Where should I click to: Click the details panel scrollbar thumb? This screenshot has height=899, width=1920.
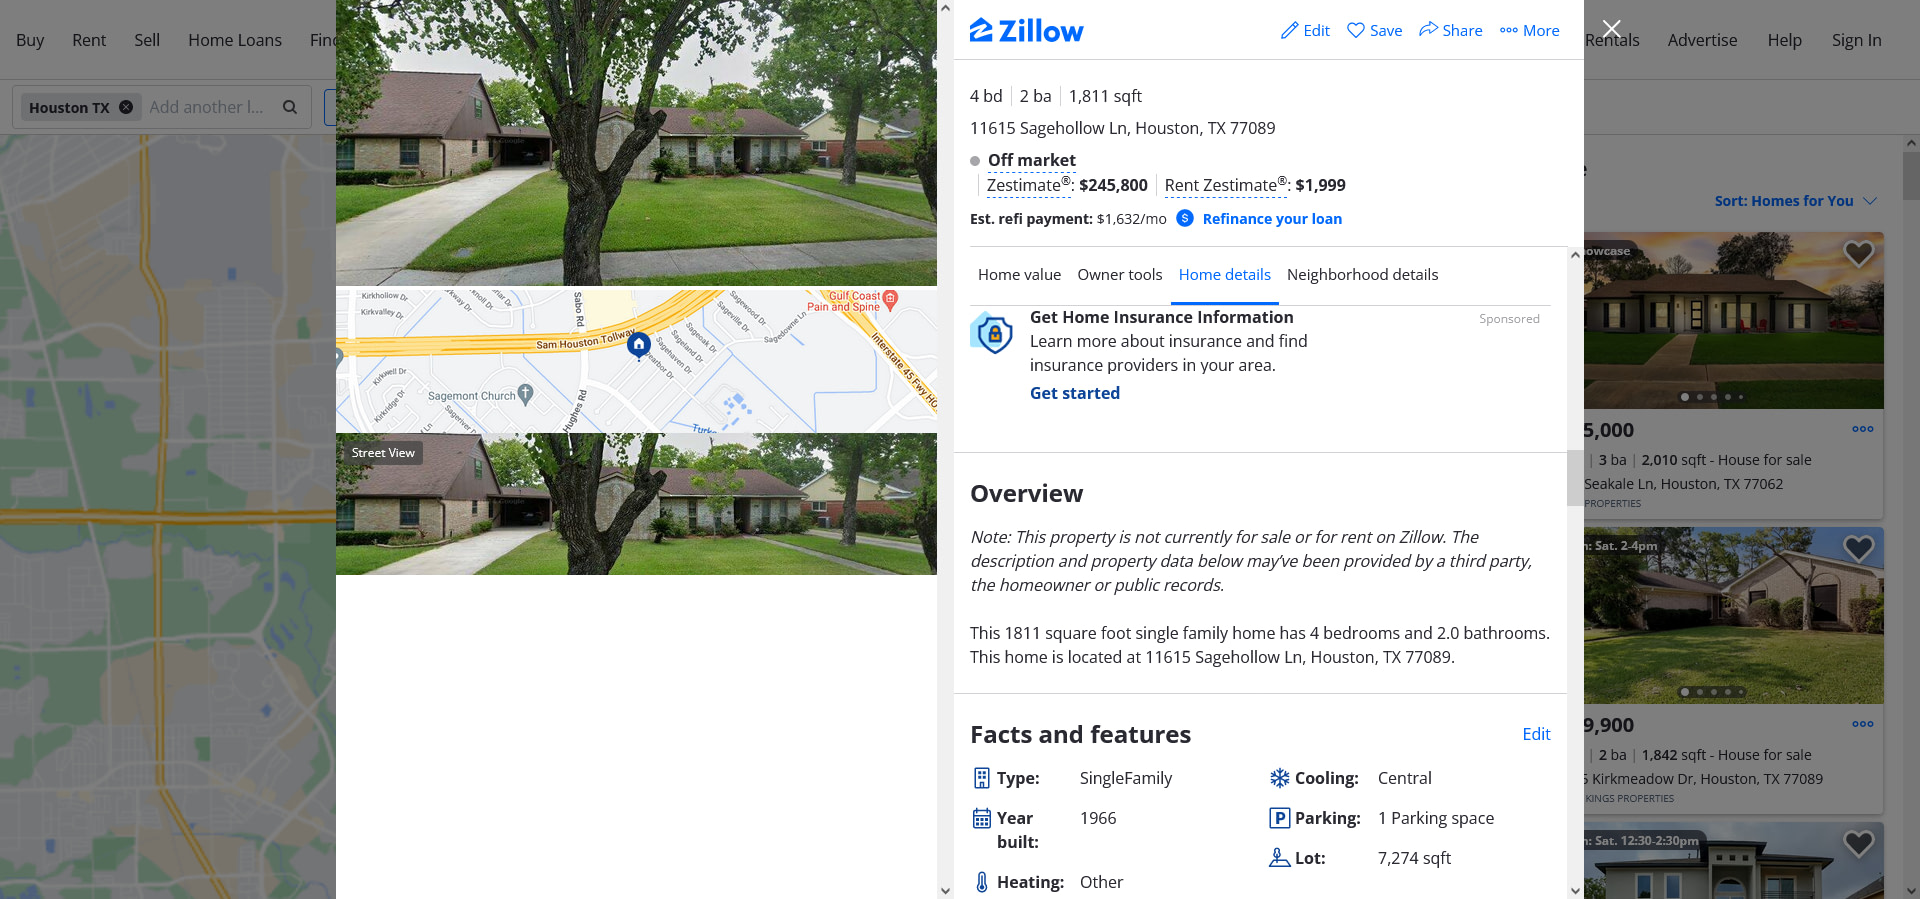click(x=1574, y=478)
